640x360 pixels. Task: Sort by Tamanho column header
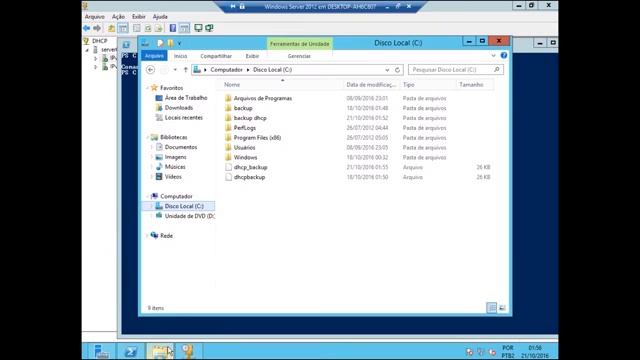(x=475, y=84)
